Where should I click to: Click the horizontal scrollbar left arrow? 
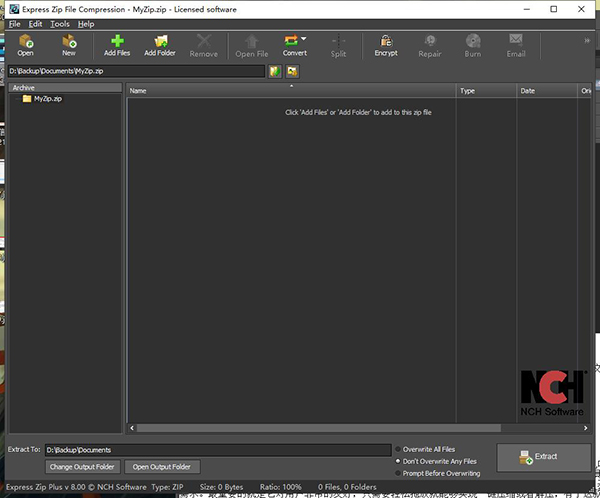[x=132, y=428]
